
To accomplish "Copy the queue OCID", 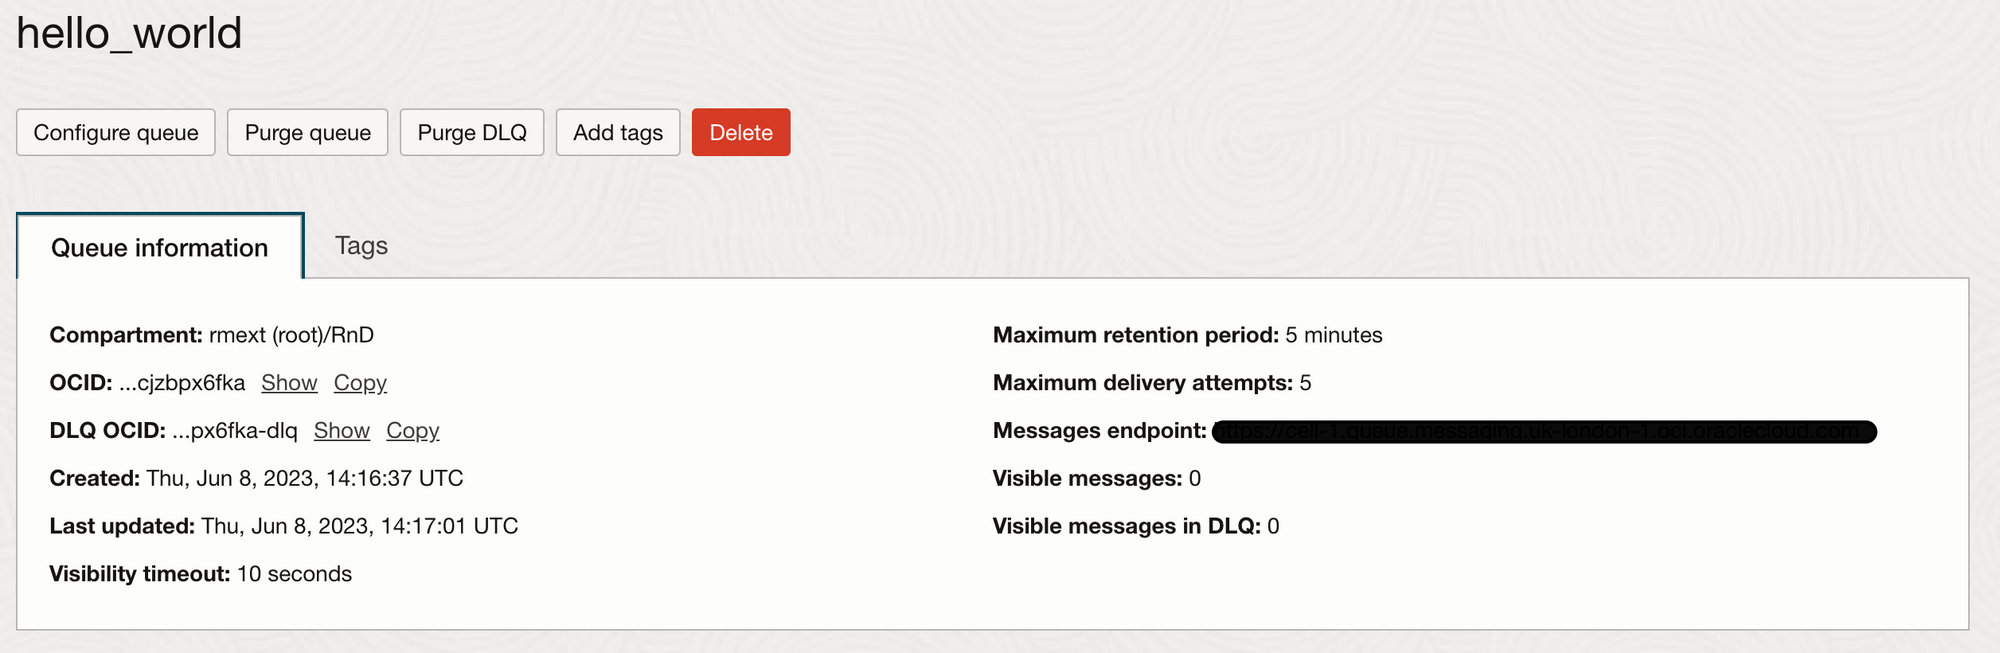I will [x=360, y=383].
